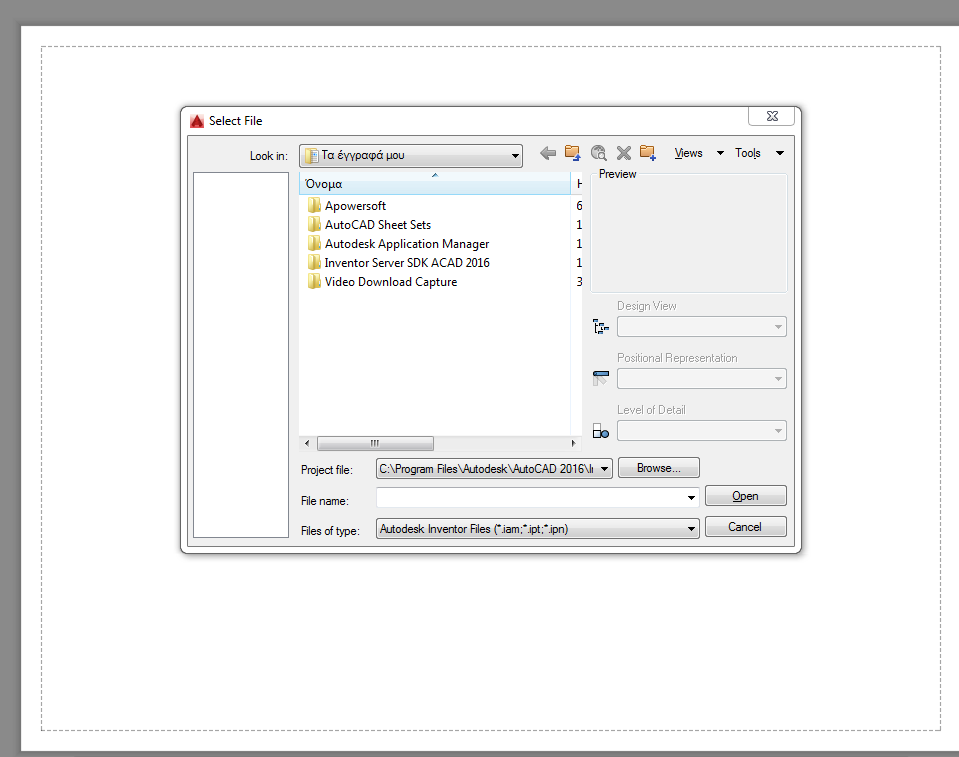The image size is (959, 757).
Task: Select the AutoCAD Sheet Sets folder name
Action: point(378,225)
